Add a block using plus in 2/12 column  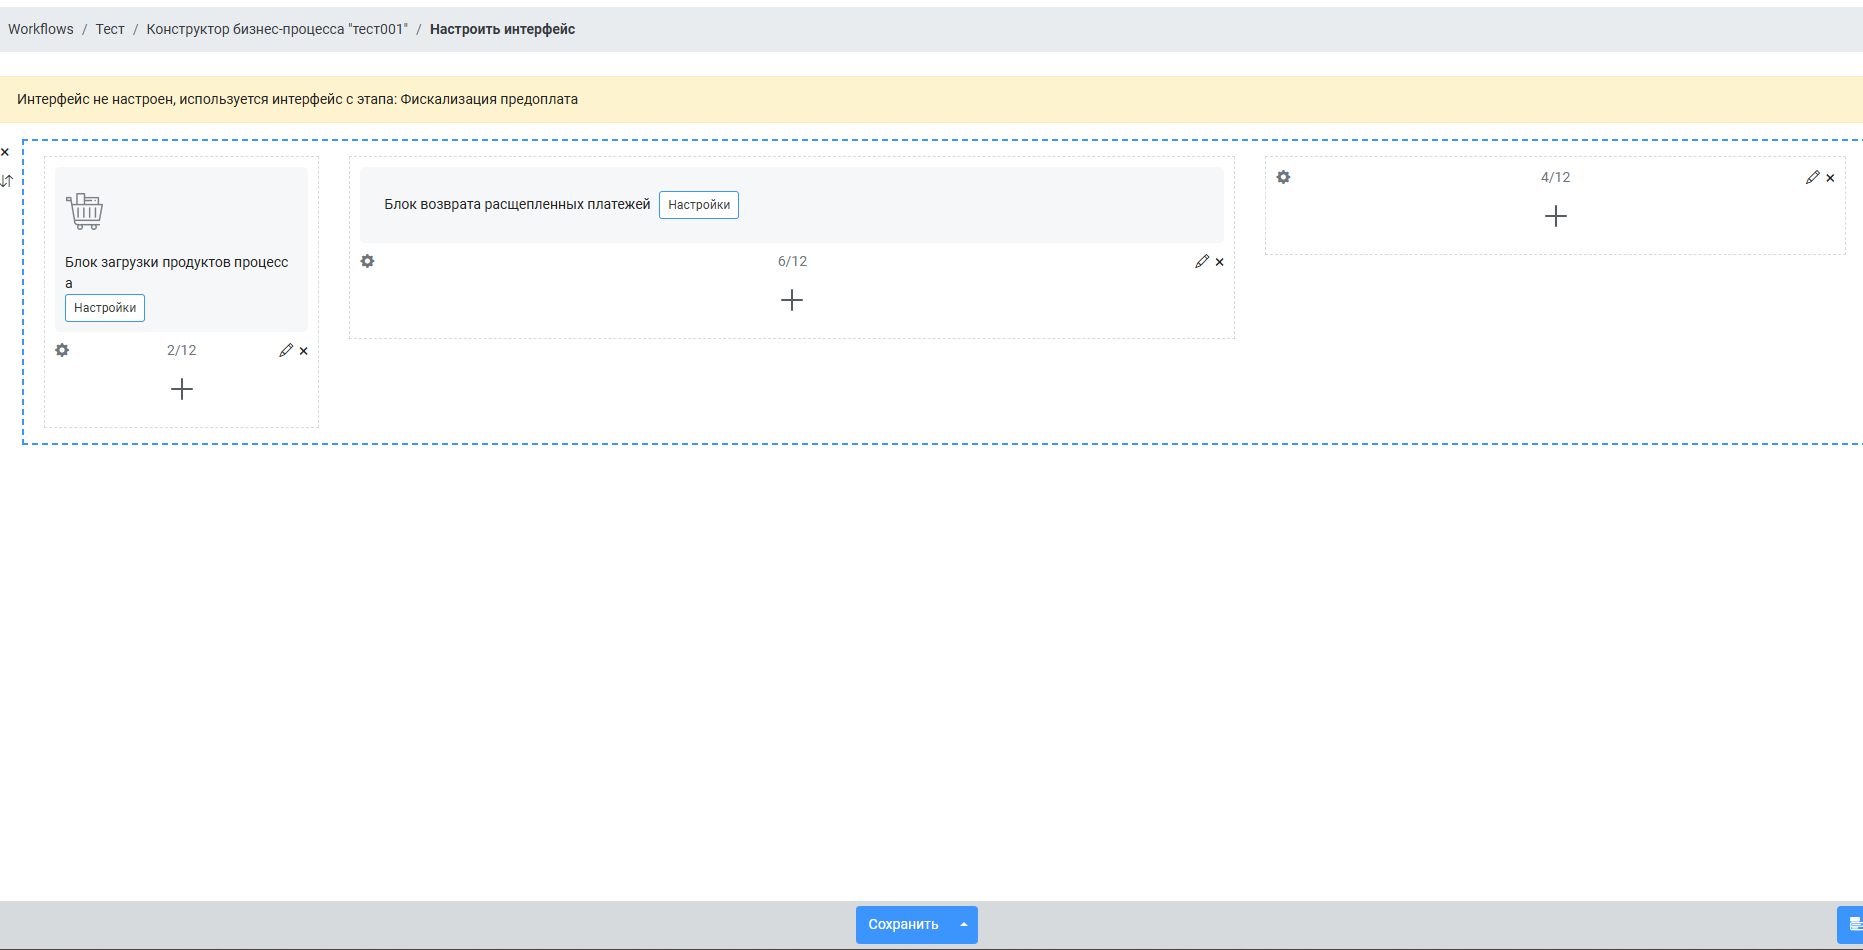coord(182,389)
